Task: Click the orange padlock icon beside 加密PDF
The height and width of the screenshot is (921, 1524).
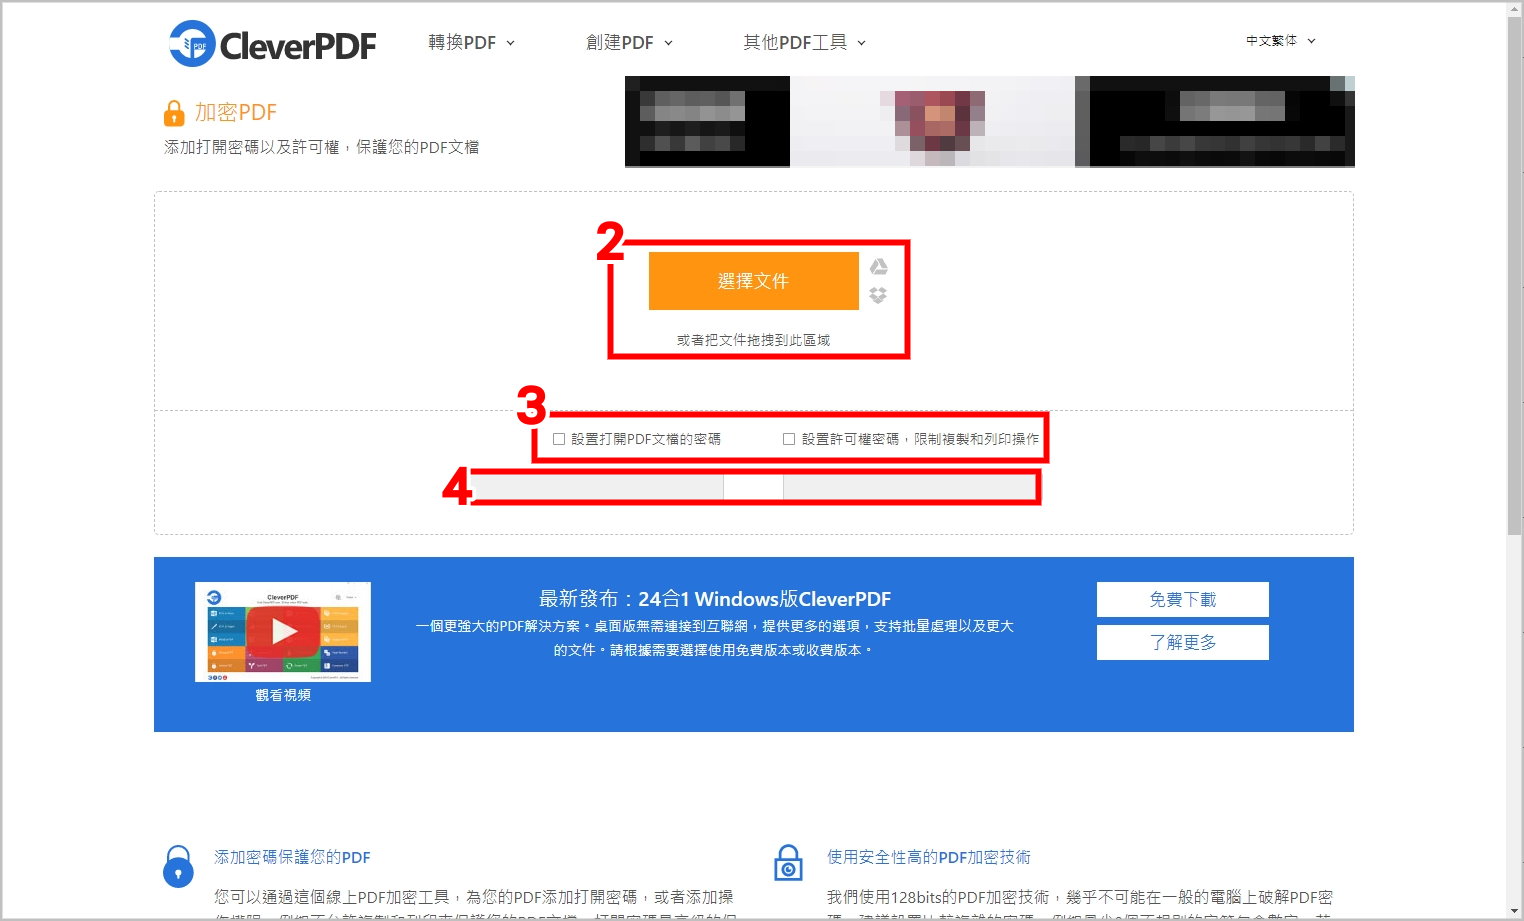Action: 174,112
